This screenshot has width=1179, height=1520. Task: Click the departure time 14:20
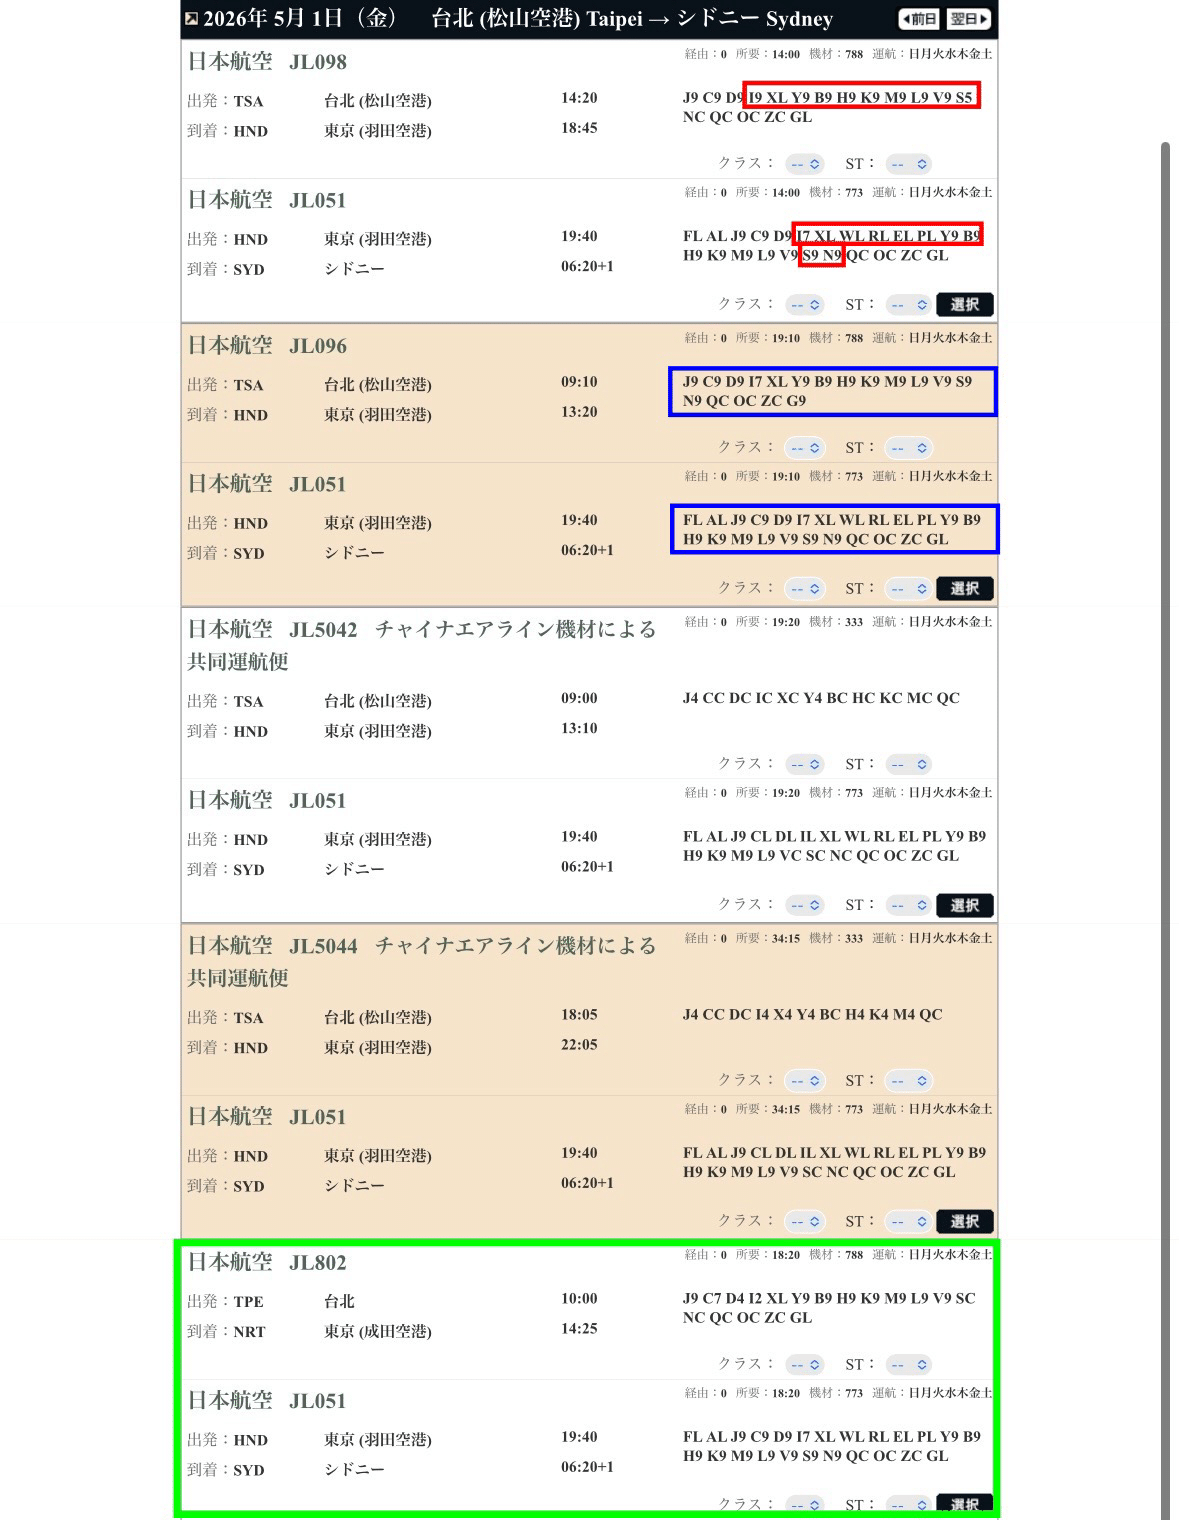pyautogui.click(x=579, y=98)
